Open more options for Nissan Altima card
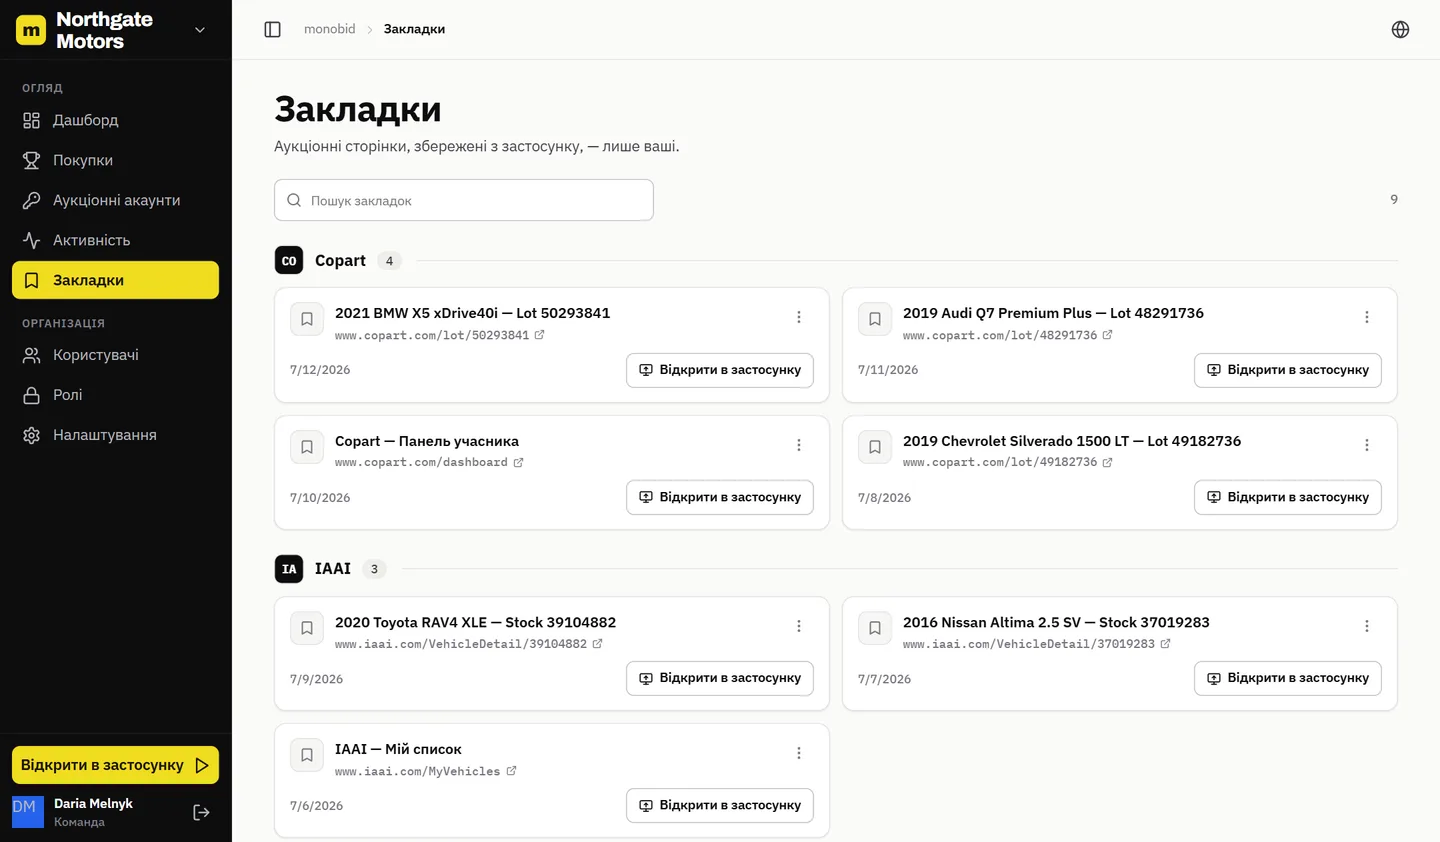1440x842 pixels. [x=1367, y=626]
